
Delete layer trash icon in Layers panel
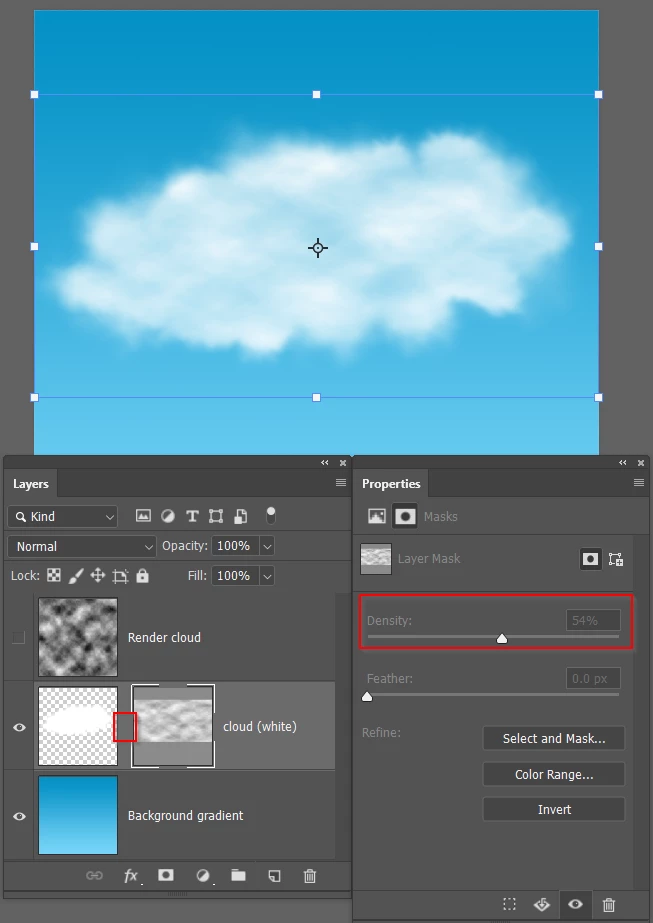point(310,876)
